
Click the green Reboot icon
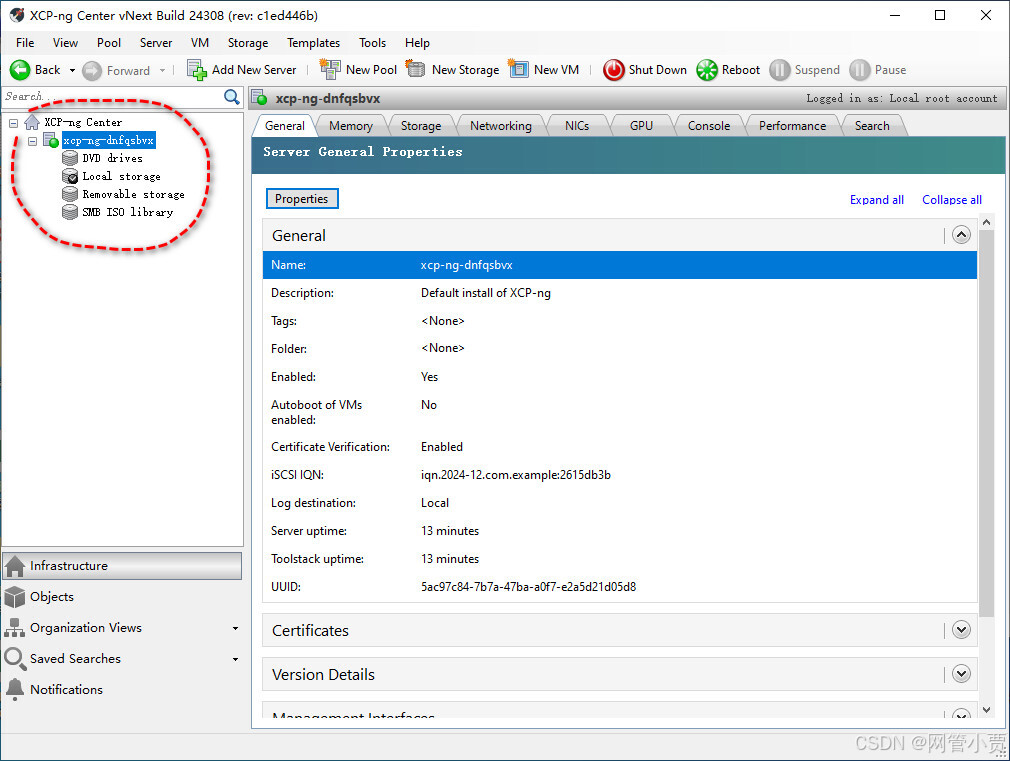(707, 70)
